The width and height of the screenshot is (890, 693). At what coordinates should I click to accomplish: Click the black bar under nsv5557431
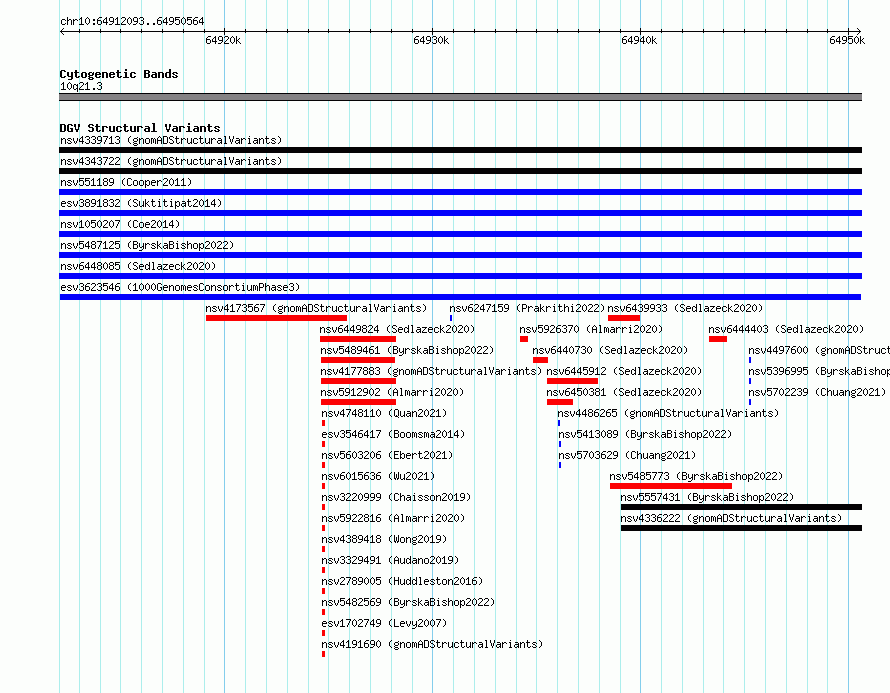click(x=741, y=507)
